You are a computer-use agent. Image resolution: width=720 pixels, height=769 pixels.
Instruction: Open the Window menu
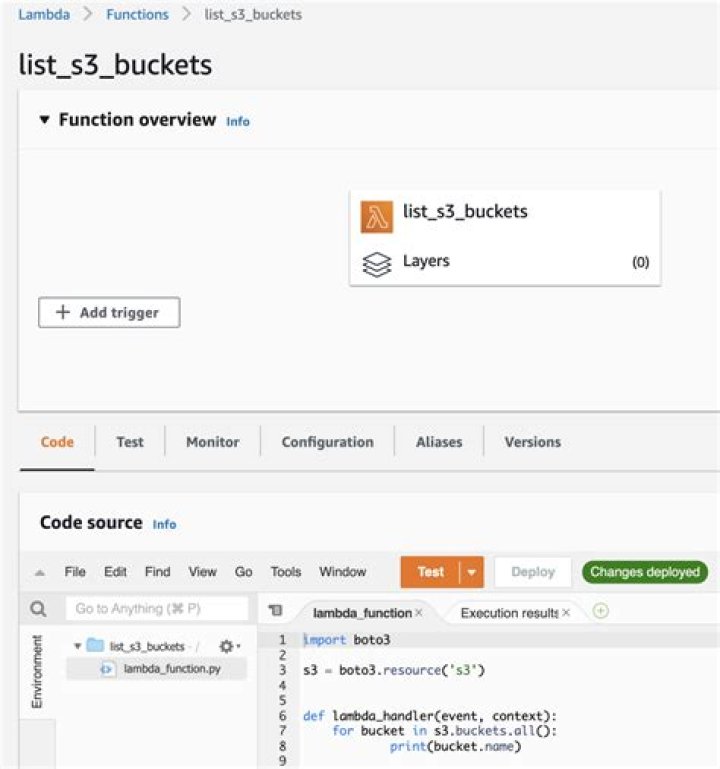point(342,572)
